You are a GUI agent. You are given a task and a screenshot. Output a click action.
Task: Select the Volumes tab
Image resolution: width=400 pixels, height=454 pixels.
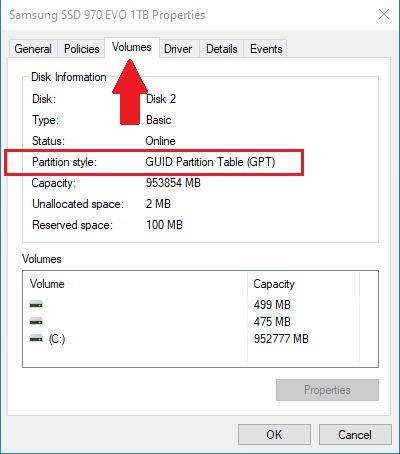click(x=132, y=47)
